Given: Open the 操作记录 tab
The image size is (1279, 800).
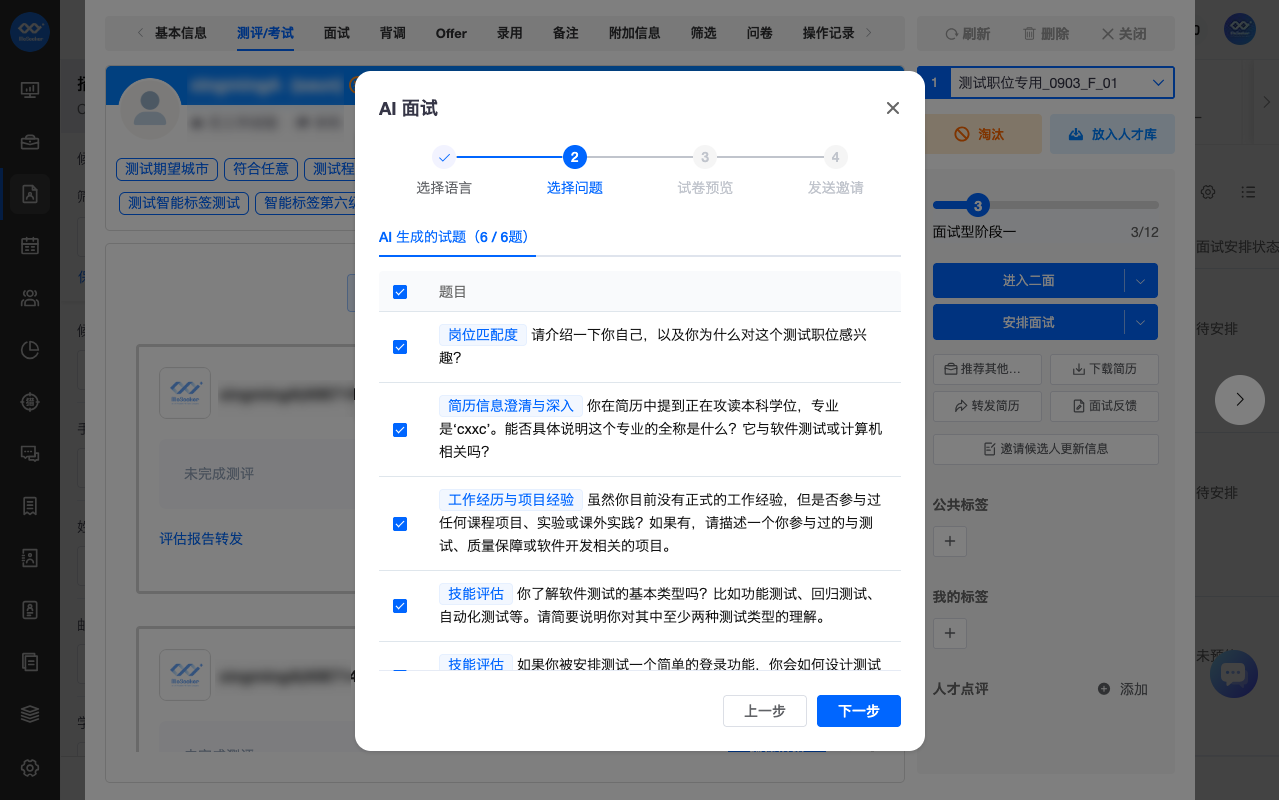Looking at the screenshot, I should click(x=829, y=33).
